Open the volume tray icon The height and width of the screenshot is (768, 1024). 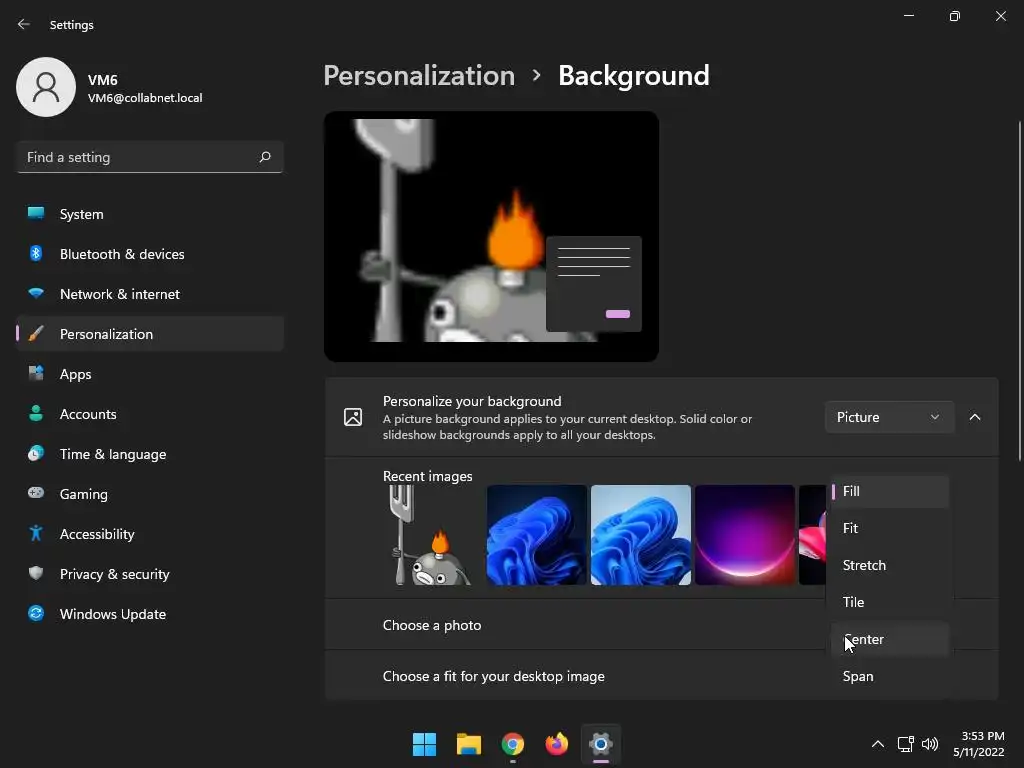(x=930, y=744)
